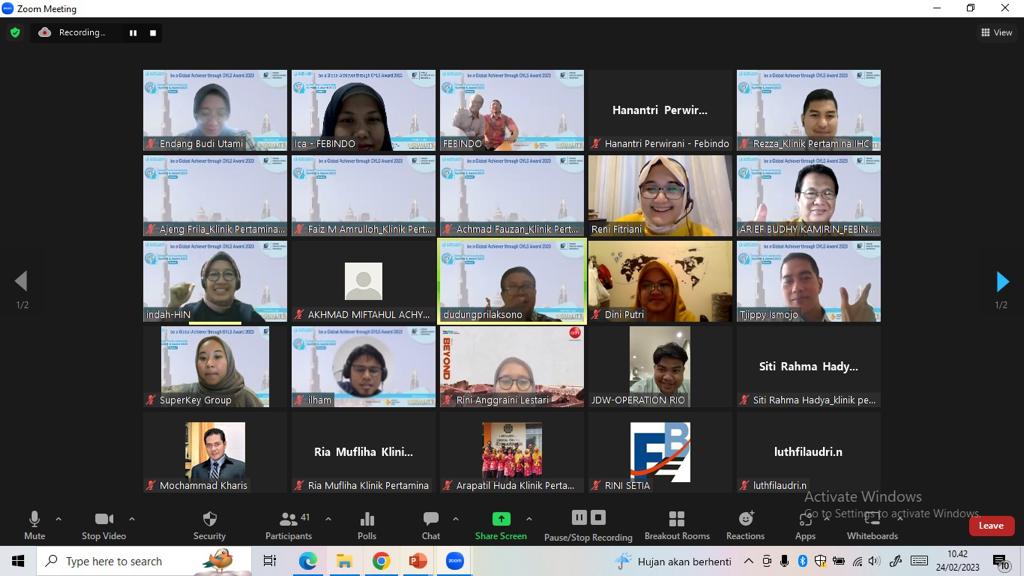Expand the Chat options arrow
The image size is (1024, 576).
(x=455, y=519)
